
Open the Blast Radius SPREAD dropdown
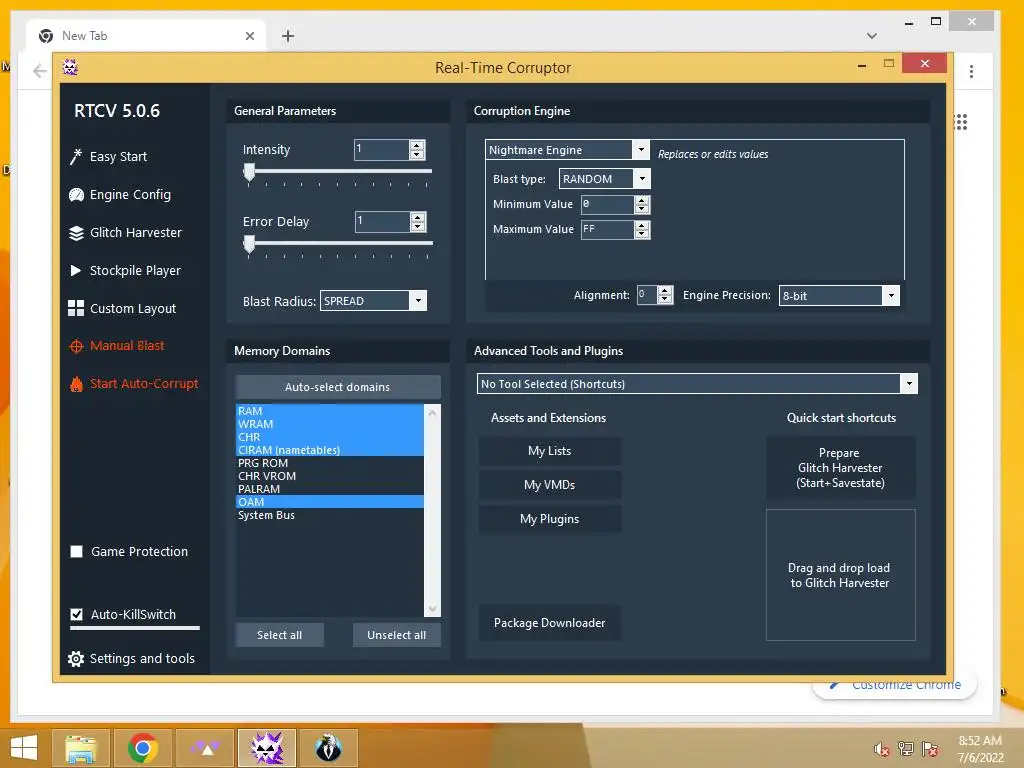418,300
